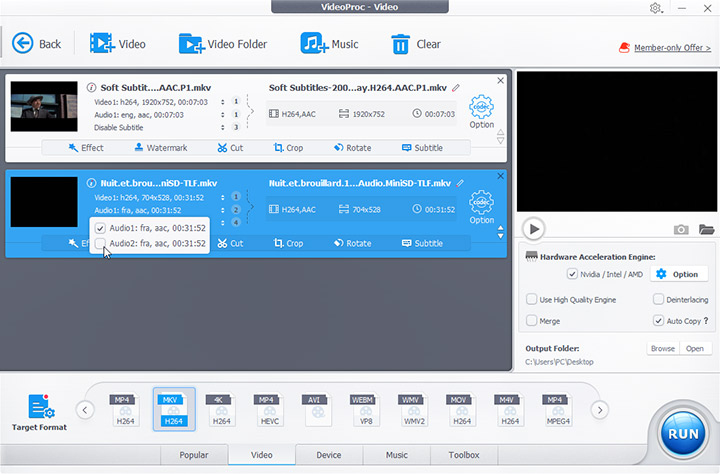Open settings gear in title bar
This screenshot has height=474, width=720.
tap(655, 8)
